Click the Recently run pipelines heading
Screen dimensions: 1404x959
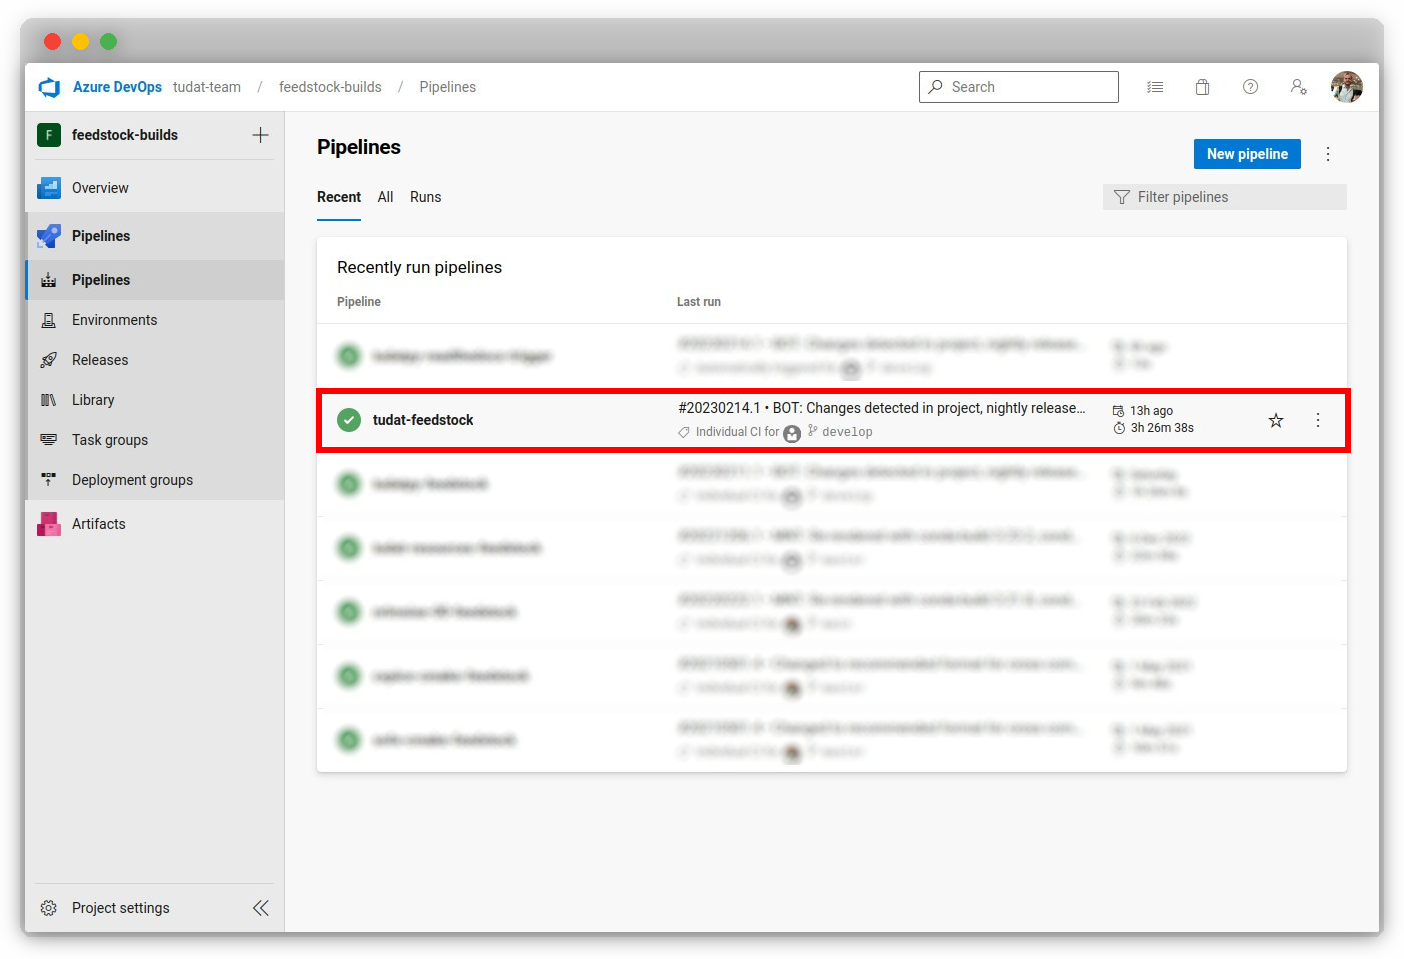(x=419, y=267)
